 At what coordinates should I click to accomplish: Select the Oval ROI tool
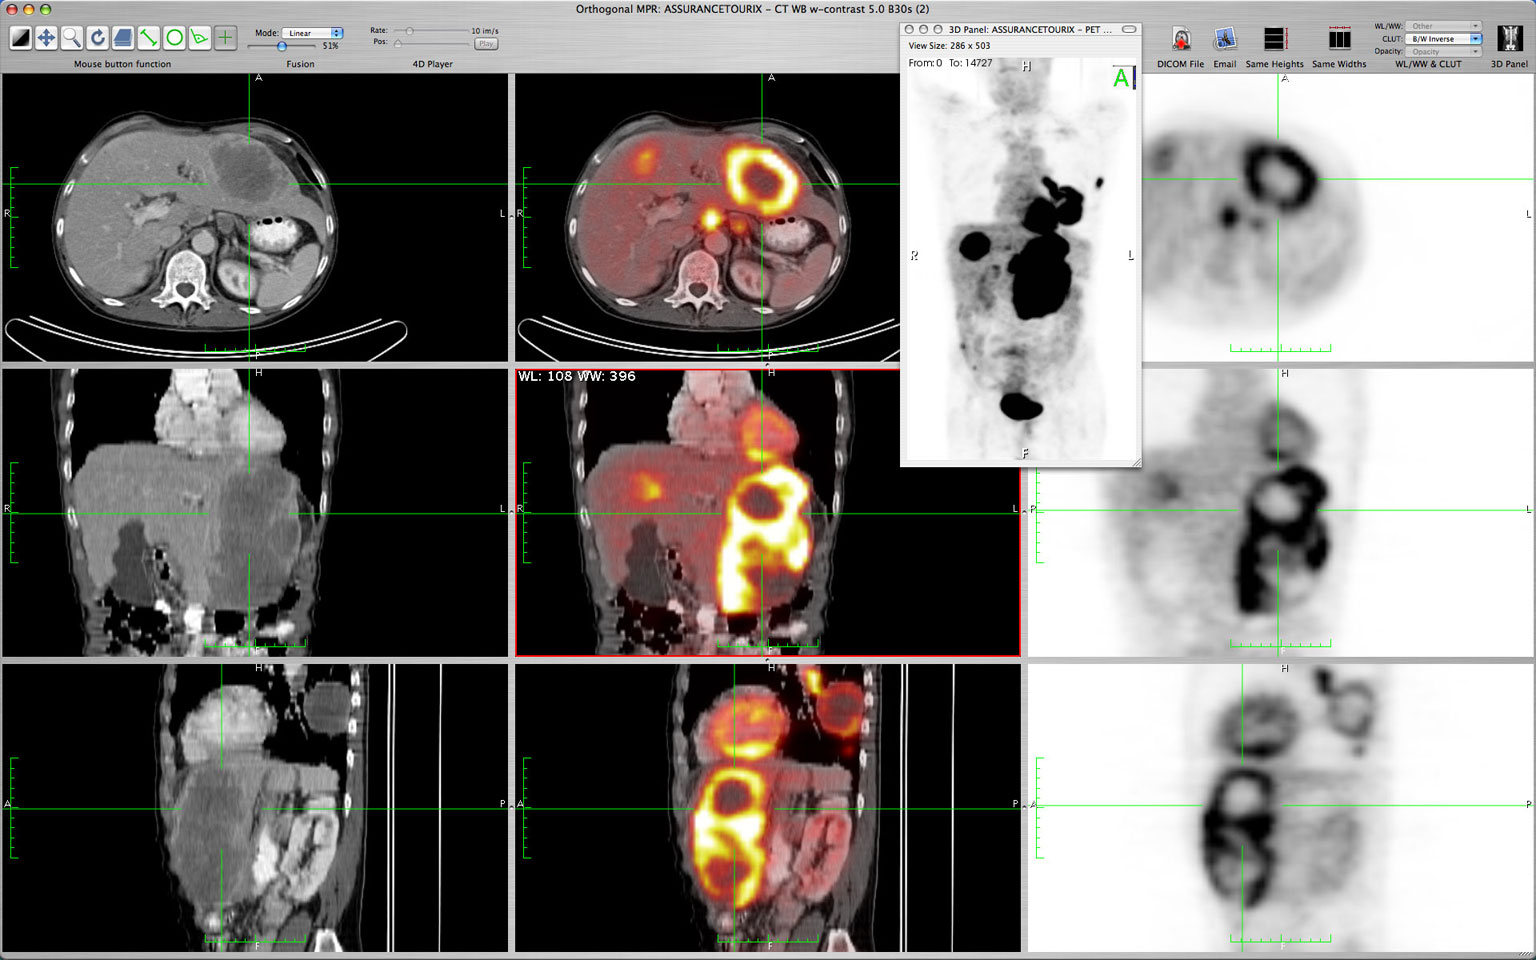point(174,38)
